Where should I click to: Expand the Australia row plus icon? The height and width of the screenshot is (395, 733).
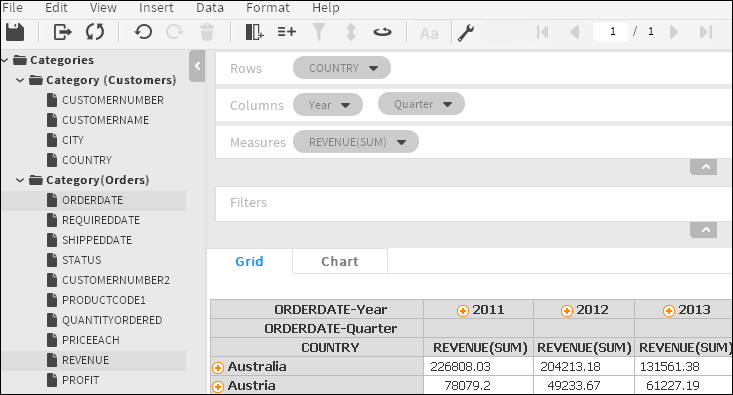pos(218,368)
